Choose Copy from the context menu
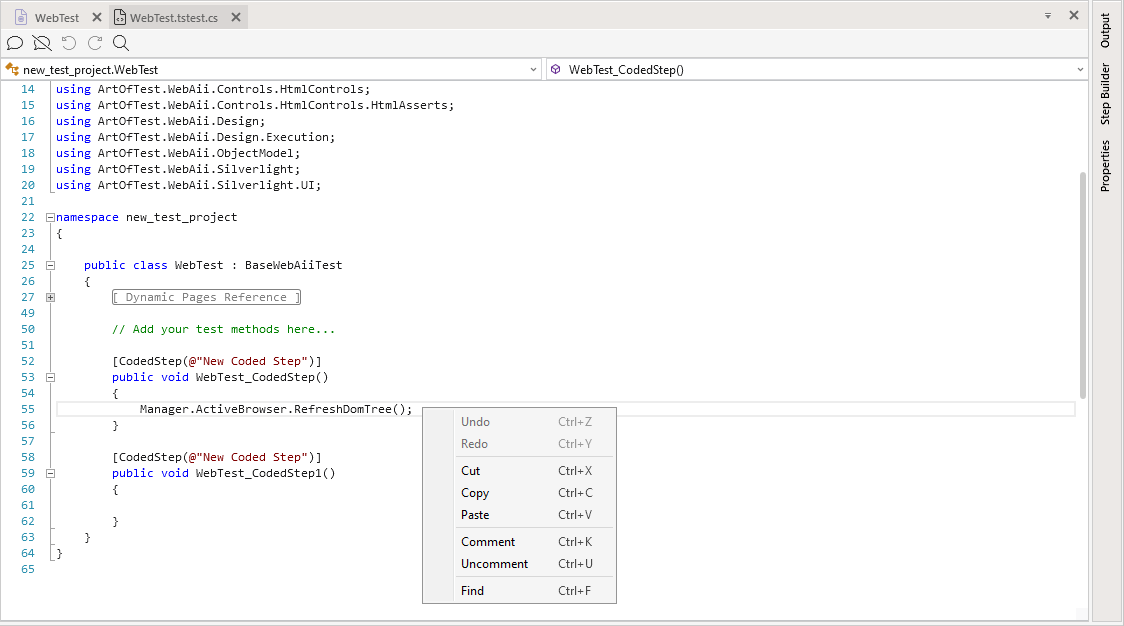Viewport: 1124px width, 626px height. 519,493
